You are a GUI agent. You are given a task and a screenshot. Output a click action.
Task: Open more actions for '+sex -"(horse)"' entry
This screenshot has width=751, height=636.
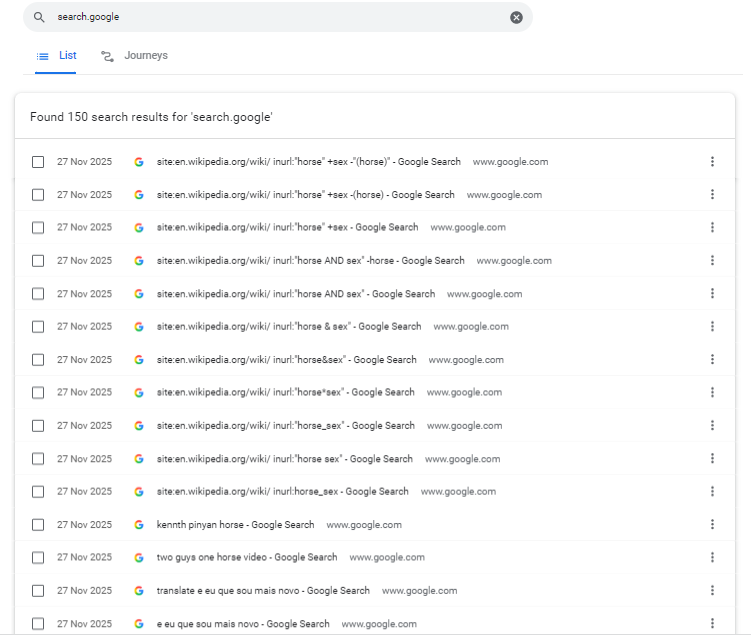(x=712, y=161)
